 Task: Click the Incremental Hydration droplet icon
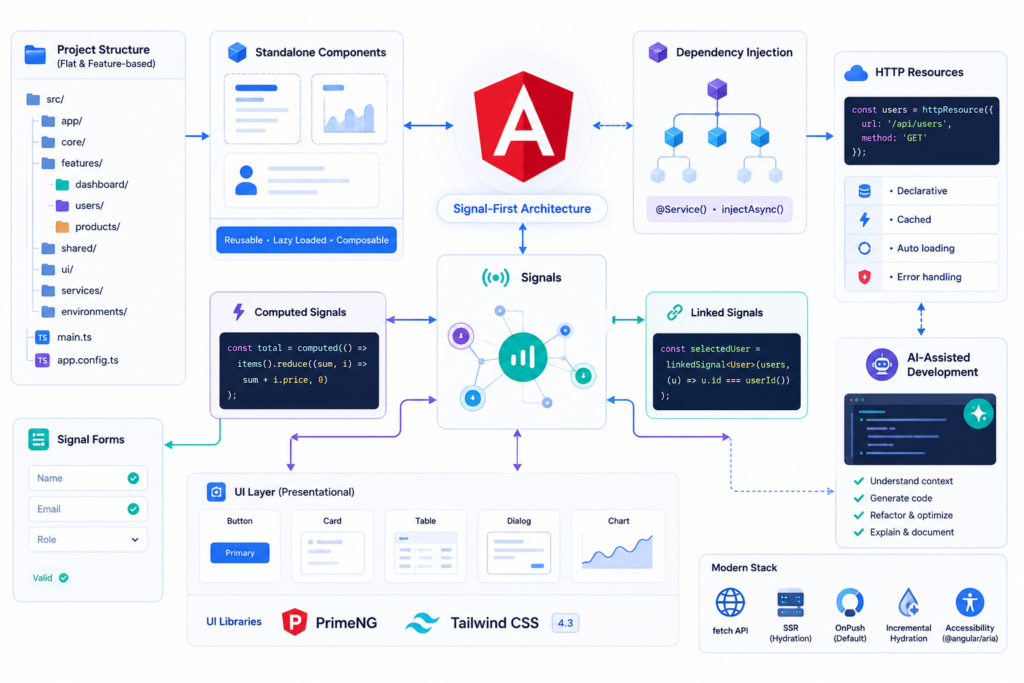pyautogui.click(x=908, y=603)
